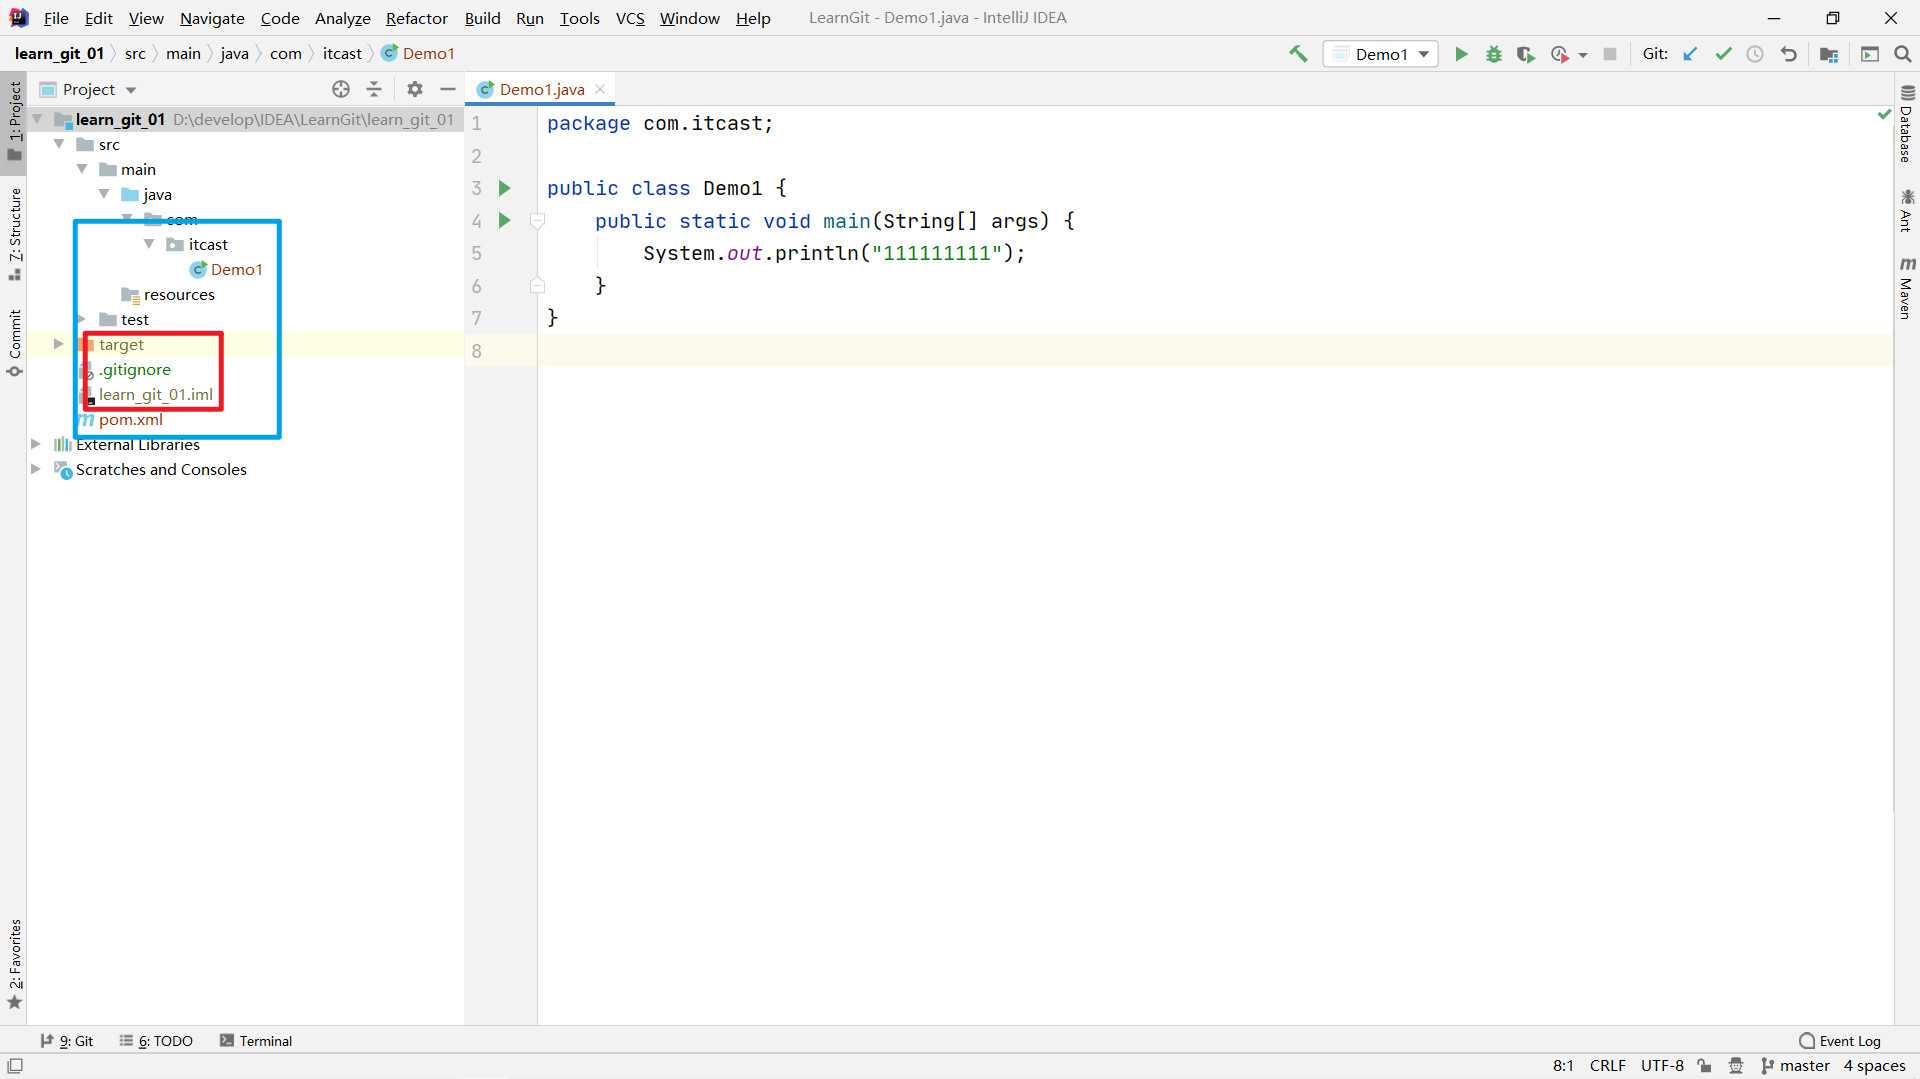
Task: Expand Scratches and Consoles
Action: click(36, 469)
